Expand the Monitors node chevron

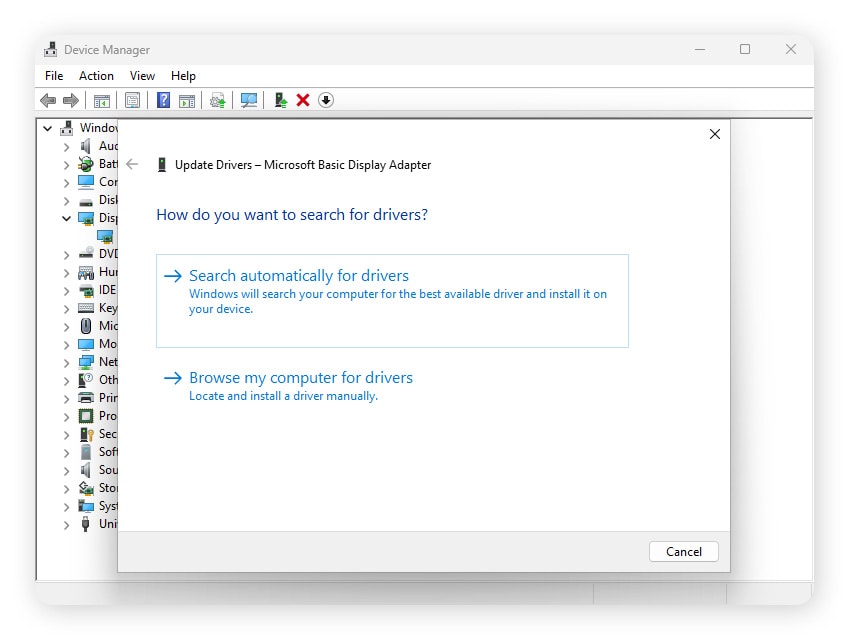(66, 345)
